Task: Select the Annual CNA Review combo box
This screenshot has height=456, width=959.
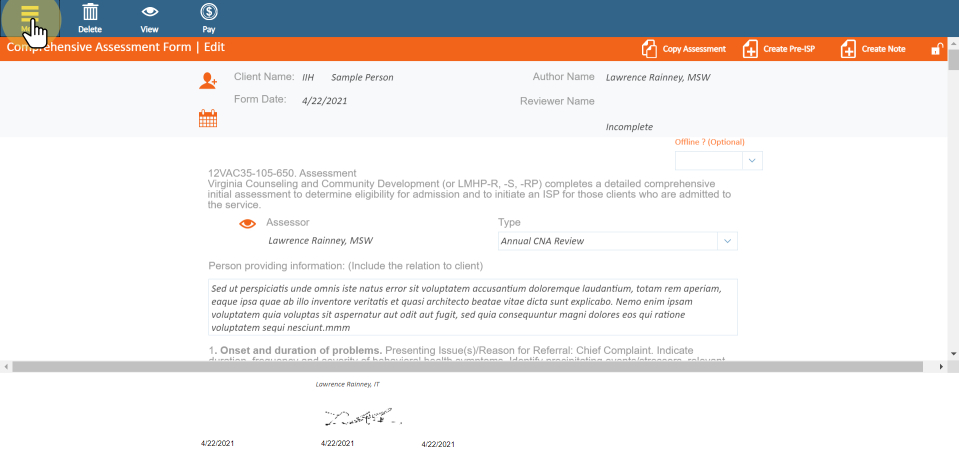Action: pos(608,241)
